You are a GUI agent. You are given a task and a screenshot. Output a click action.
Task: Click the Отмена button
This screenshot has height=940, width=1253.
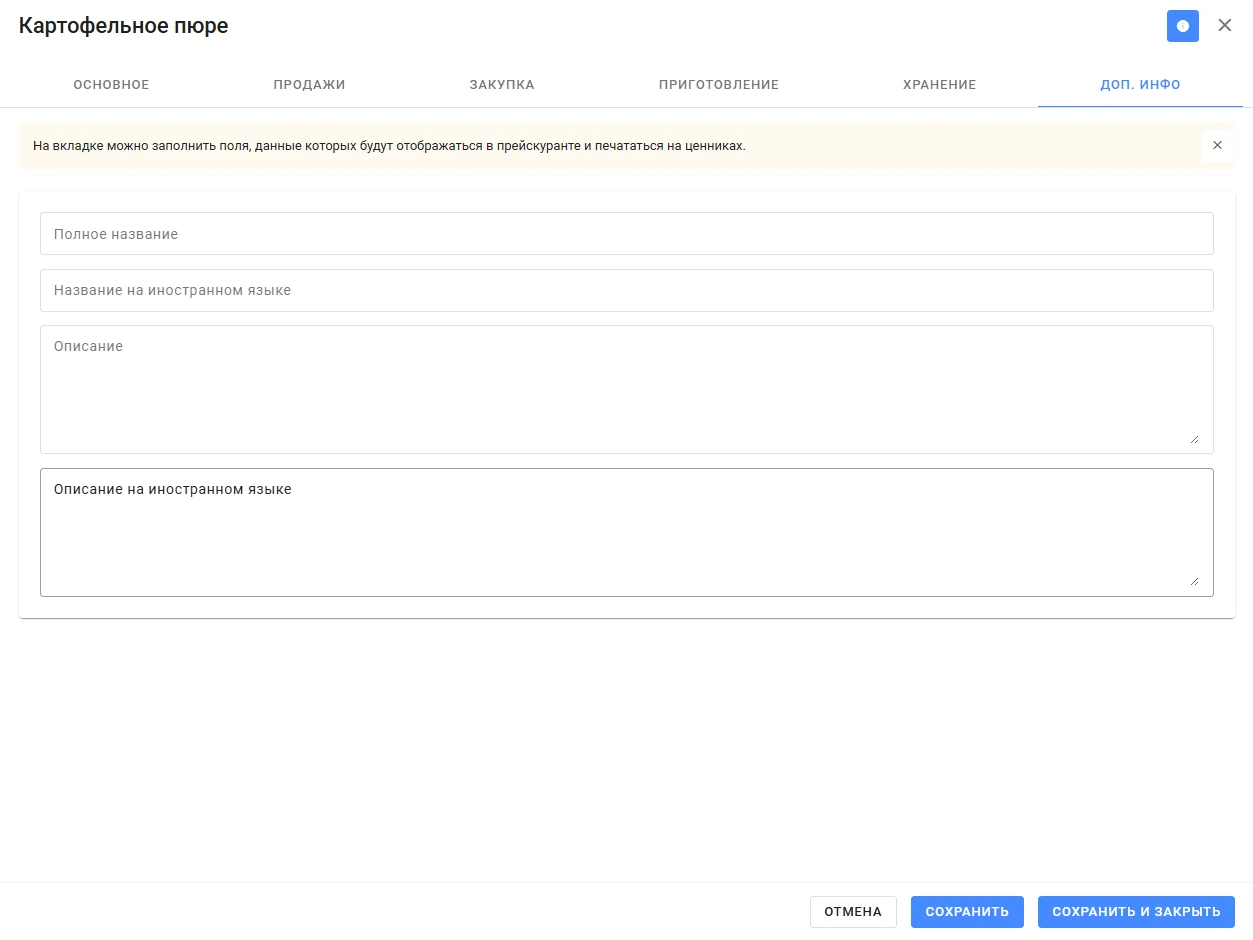pyautogui.click(x=853, y=912)
